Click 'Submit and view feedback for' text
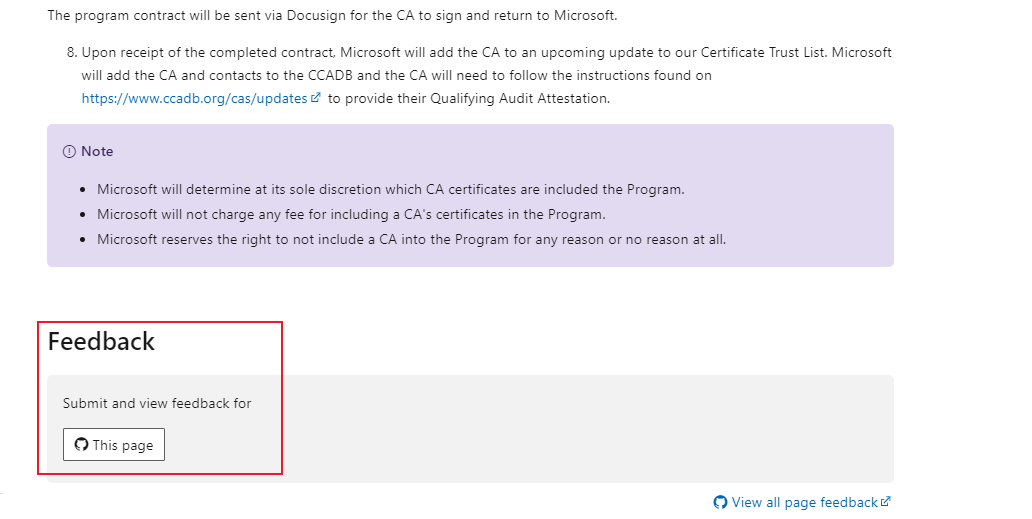Image resolution: width=1032 pixels, height=519 pixels. [157, 404]
